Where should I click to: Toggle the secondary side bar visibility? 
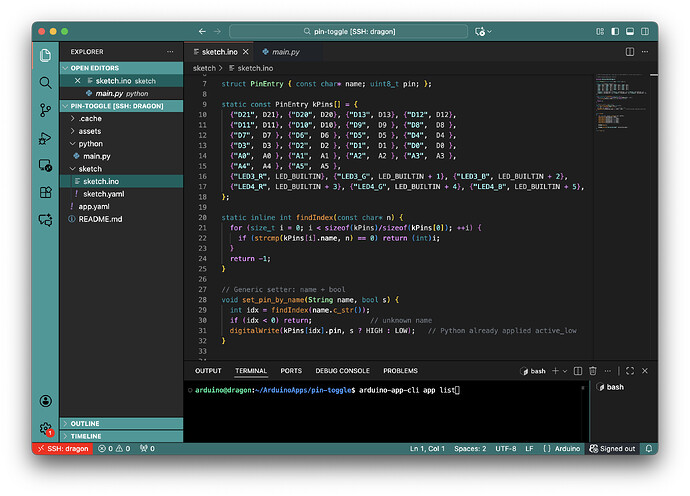coord(645,31)
